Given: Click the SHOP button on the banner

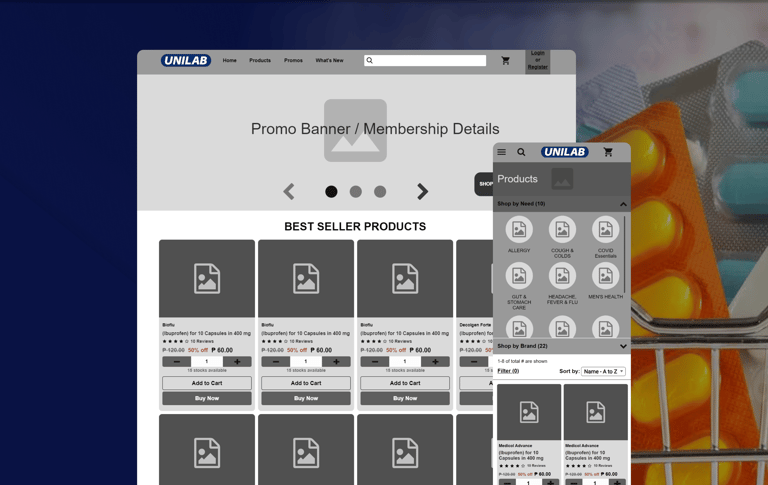Looking at the screenshot, I should click(x=484, y=184).
